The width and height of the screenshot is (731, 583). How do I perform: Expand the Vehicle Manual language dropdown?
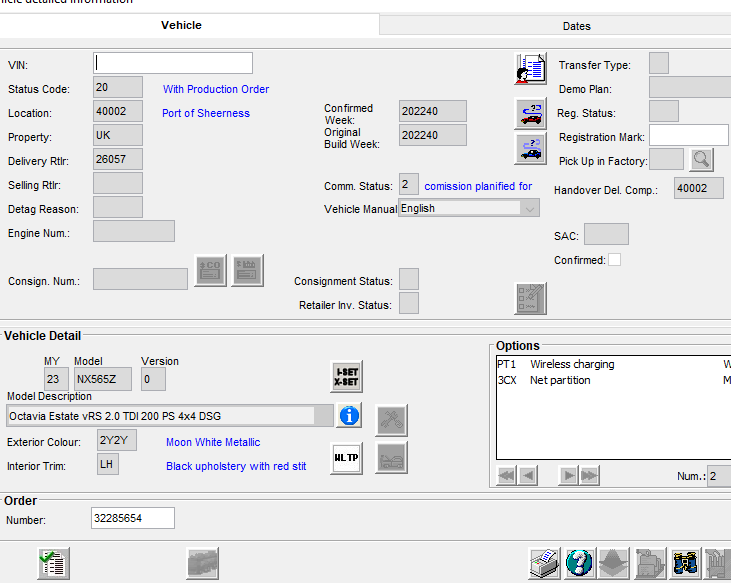tap(530, 208)
